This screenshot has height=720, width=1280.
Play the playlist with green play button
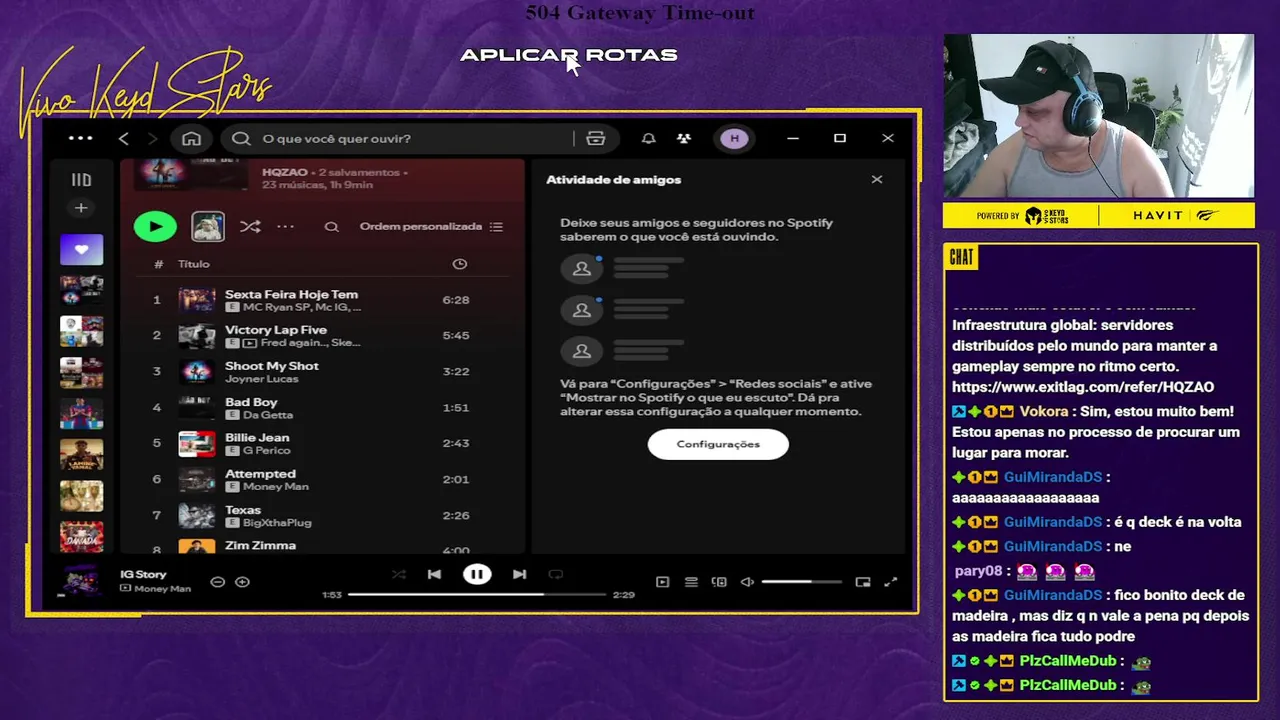coord(155,226)
